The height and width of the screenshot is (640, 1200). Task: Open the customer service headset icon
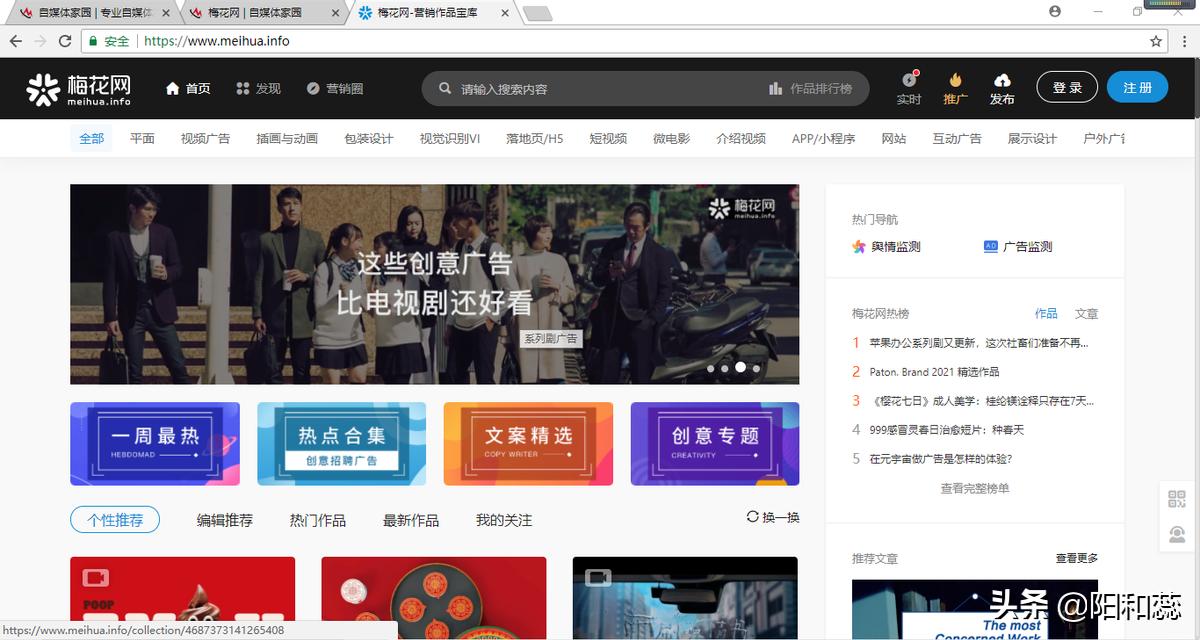point(1176,535)
